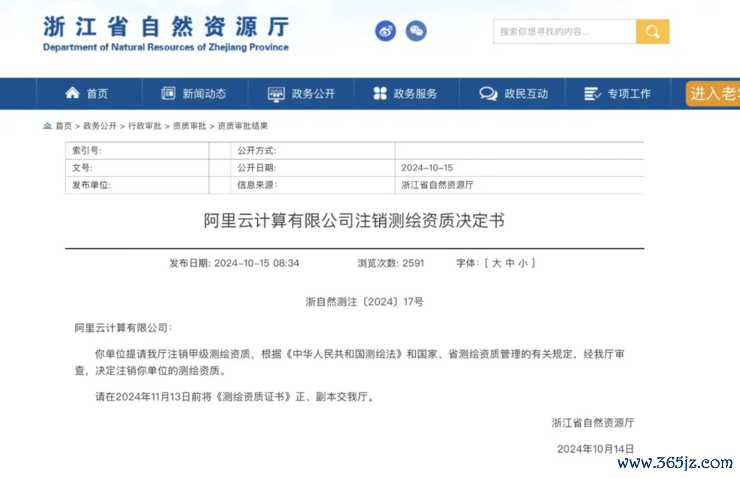Click the newspaper icon beside 新闻动态
This screenshot has height=478, width=740.
coord(168,93)
